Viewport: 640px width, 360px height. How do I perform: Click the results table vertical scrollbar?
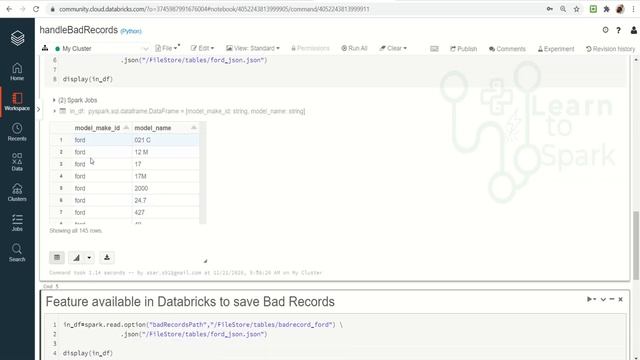(202, 173)
